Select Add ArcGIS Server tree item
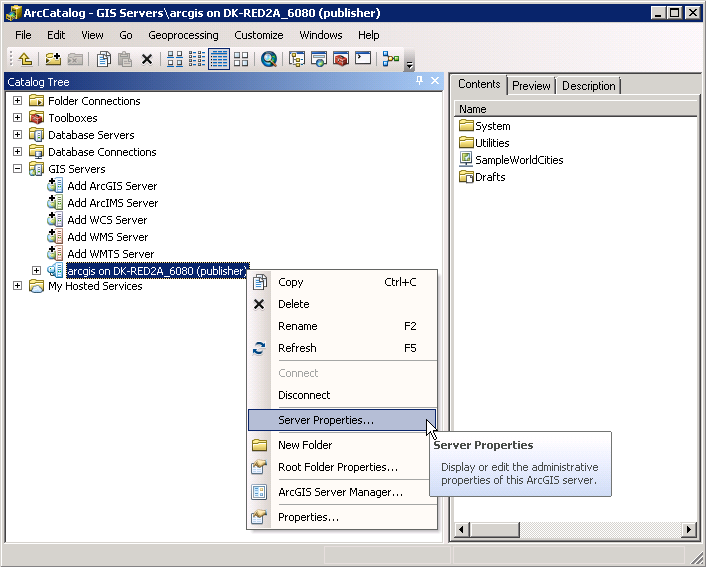This screenshot has width=706, height=567. [112, 186]
